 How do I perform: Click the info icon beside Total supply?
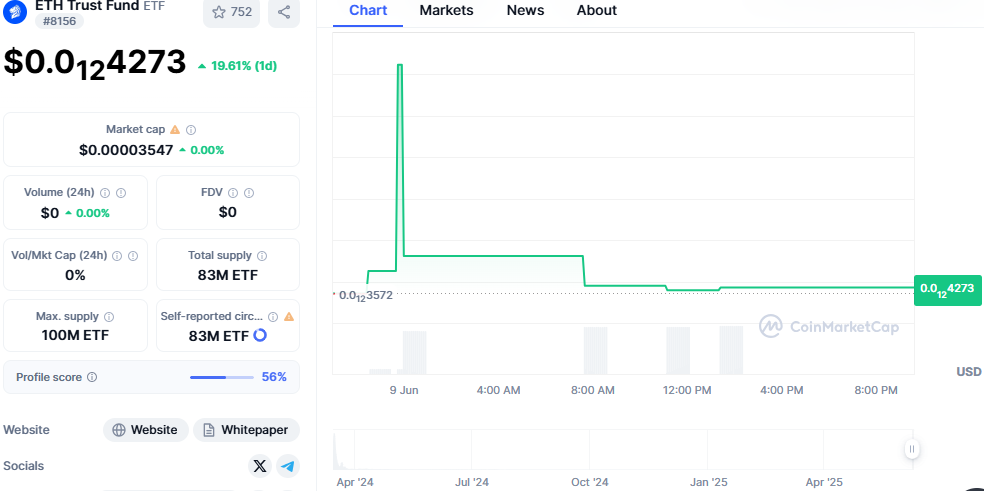tap(262, 256)
